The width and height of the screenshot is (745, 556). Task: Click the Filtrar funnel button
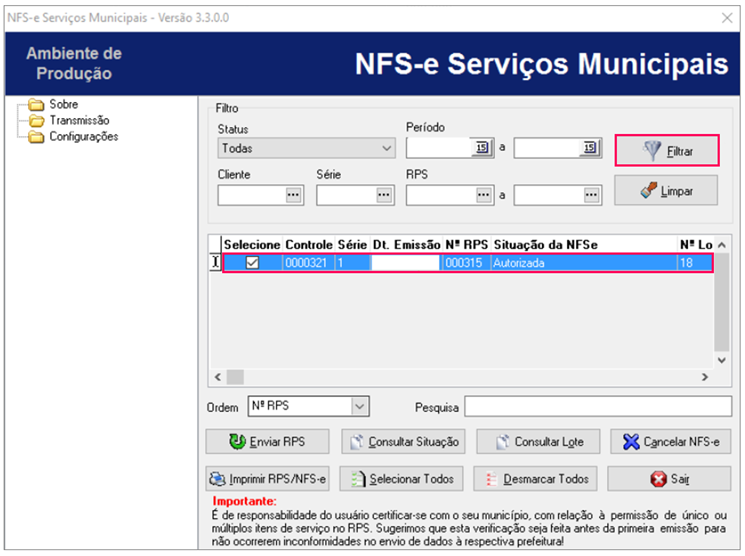click(x=668, y=151)
